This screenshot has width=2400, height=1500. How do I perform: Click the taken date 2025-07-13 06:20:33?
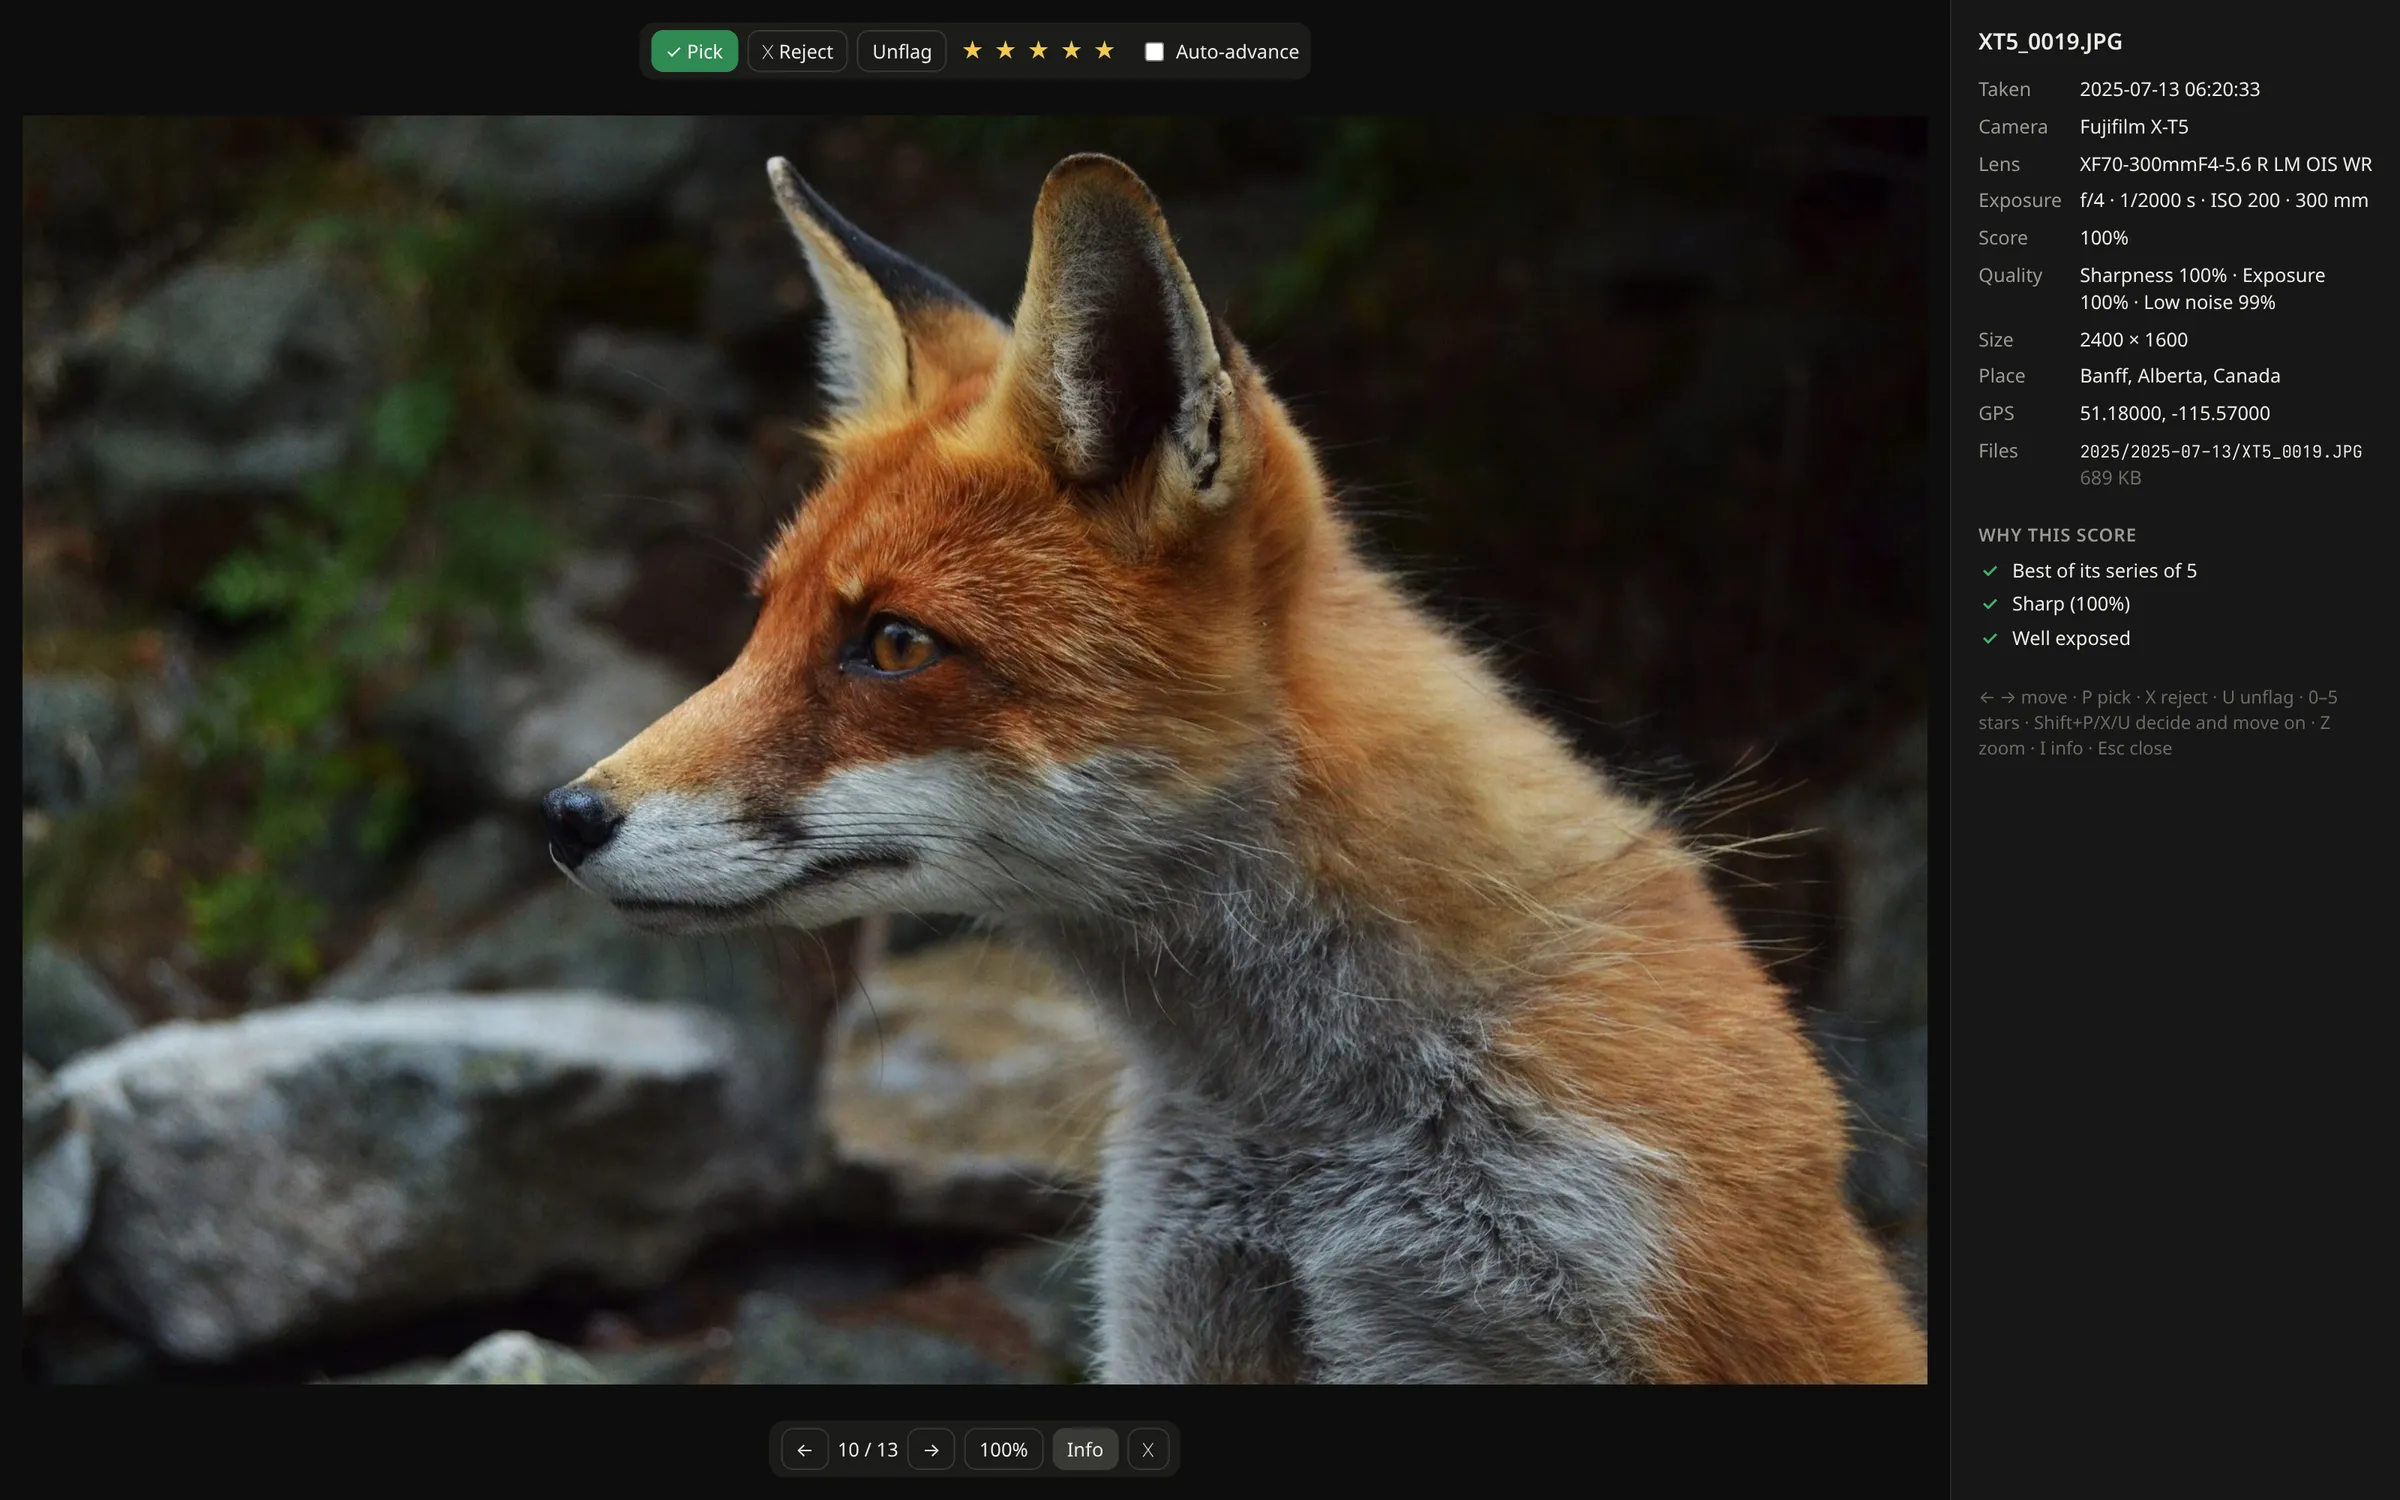pos(2169,89)
